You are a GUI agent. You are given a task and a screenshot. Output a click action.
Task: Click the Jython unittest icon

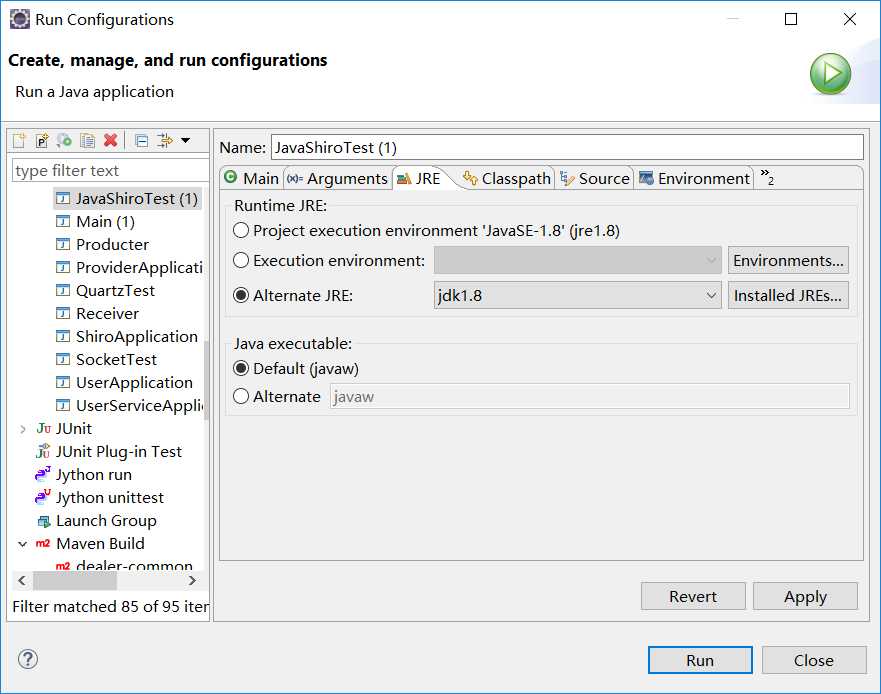pos(43,497)
